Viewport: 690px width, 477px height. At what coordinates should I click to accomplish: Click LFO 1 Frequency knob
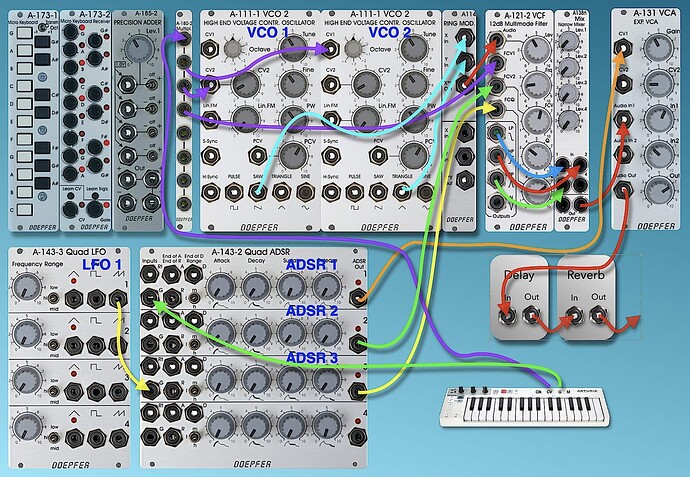27,287
